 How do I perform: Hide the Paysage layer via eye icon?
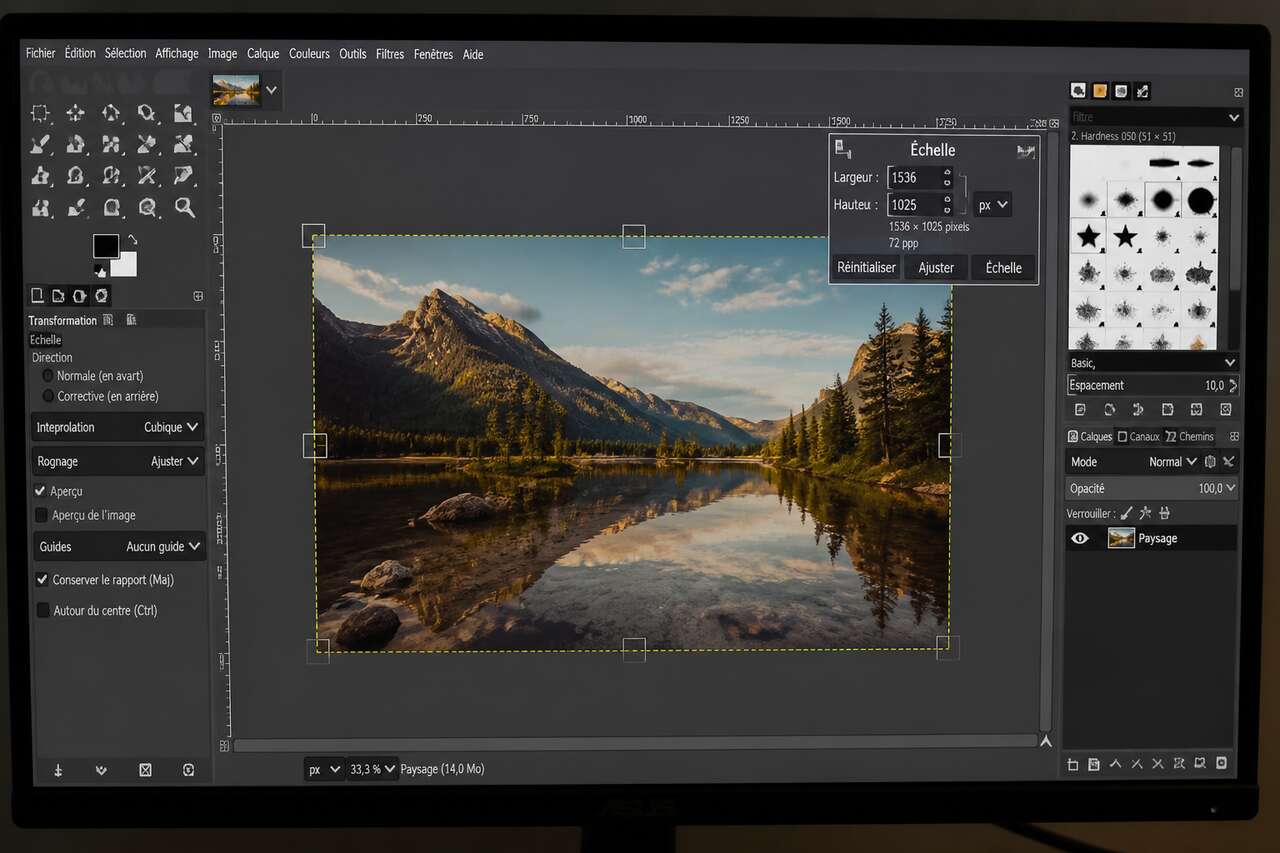click(x=1080, y=538)
